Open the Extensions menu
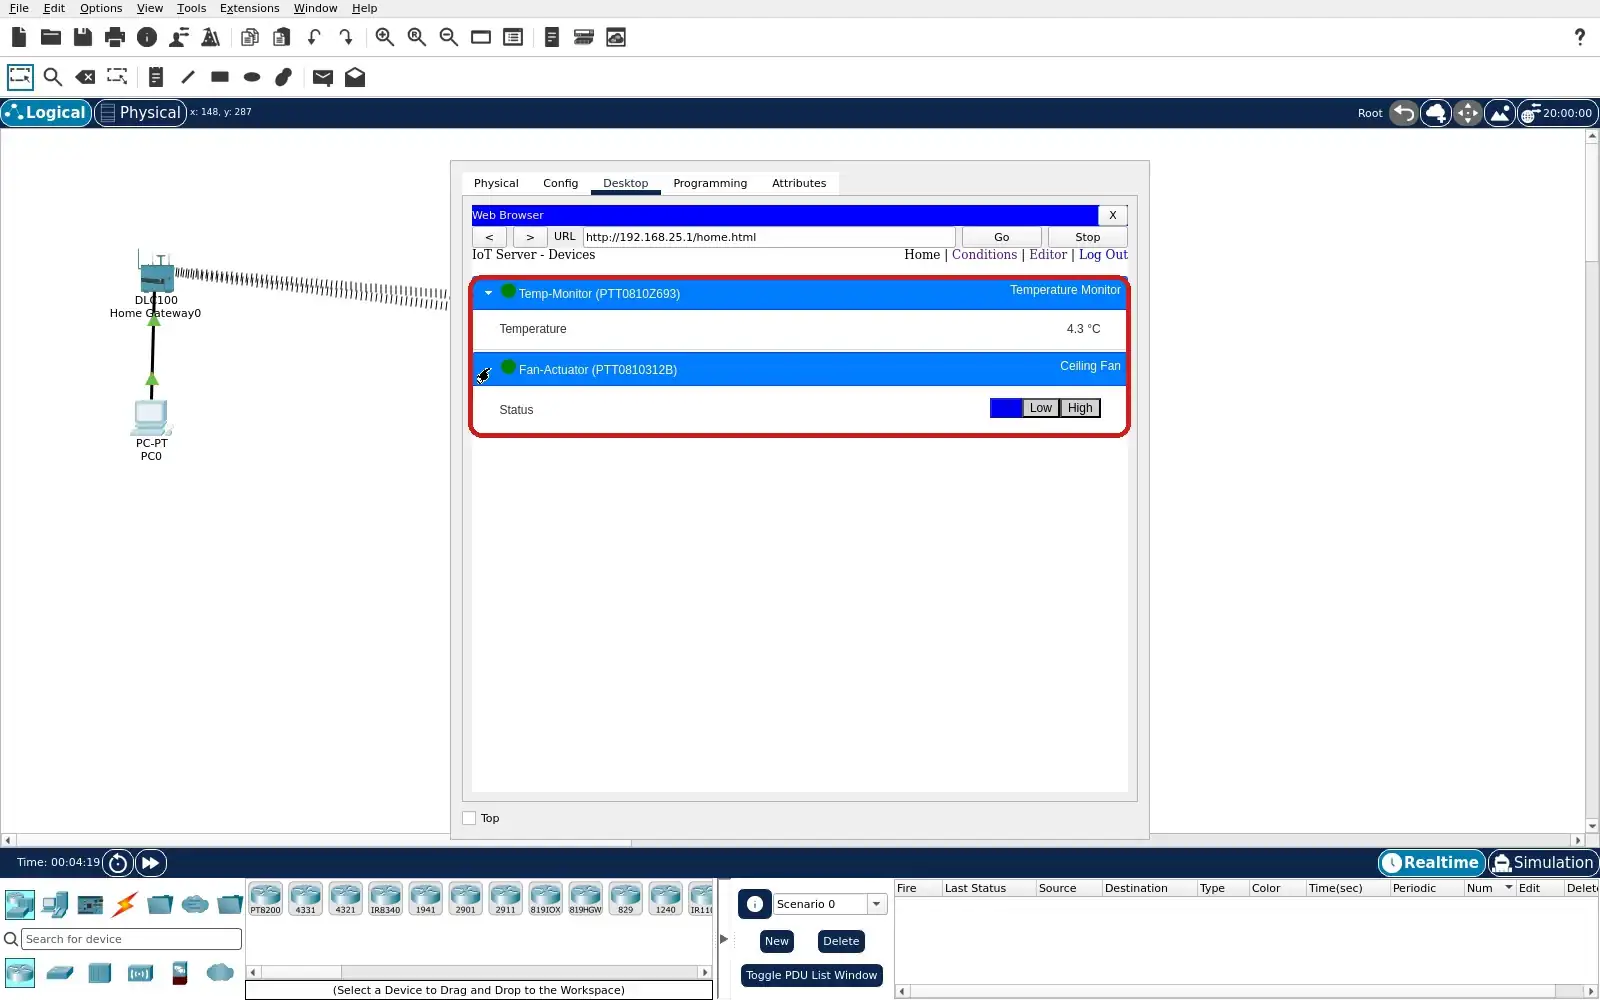 (250, 8)
